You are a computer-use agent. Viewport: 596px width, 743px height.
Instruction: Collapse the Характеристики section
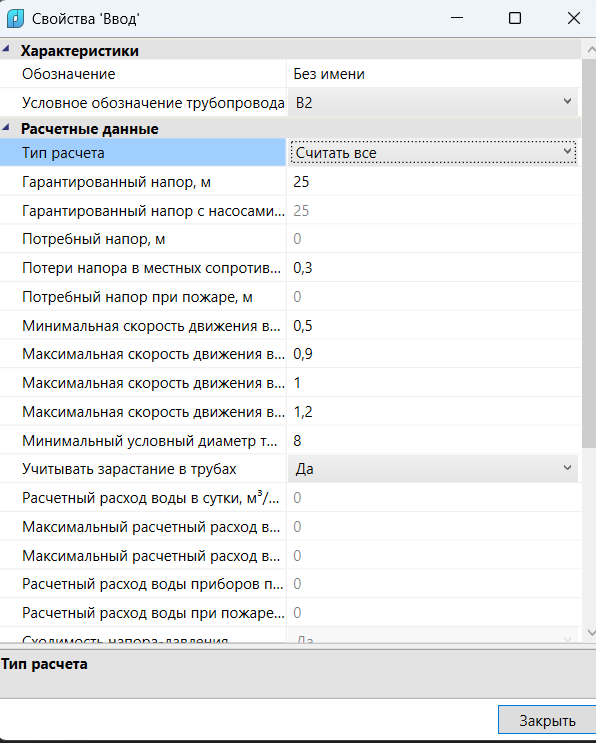point(6,49)
